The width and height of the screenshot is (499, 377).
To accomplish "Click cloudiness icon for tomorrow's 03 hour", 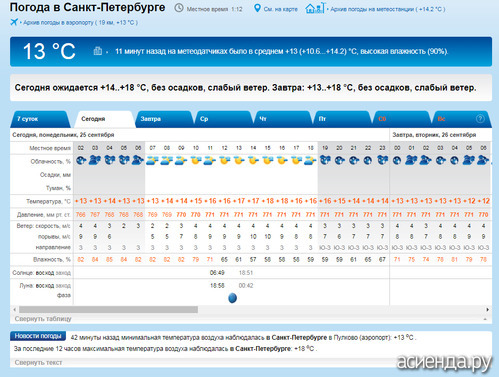I will (x=440, y=161).
